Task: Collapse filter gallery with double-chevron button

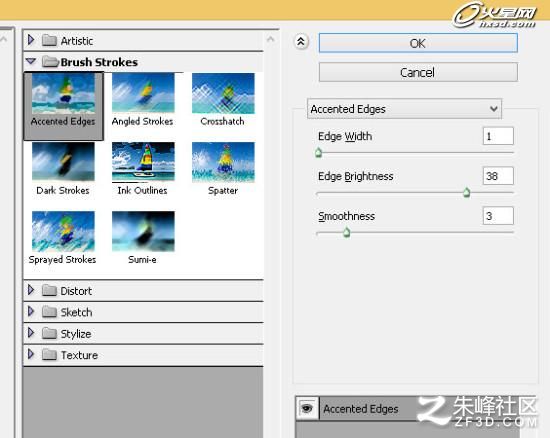Action: click(301, 42)
